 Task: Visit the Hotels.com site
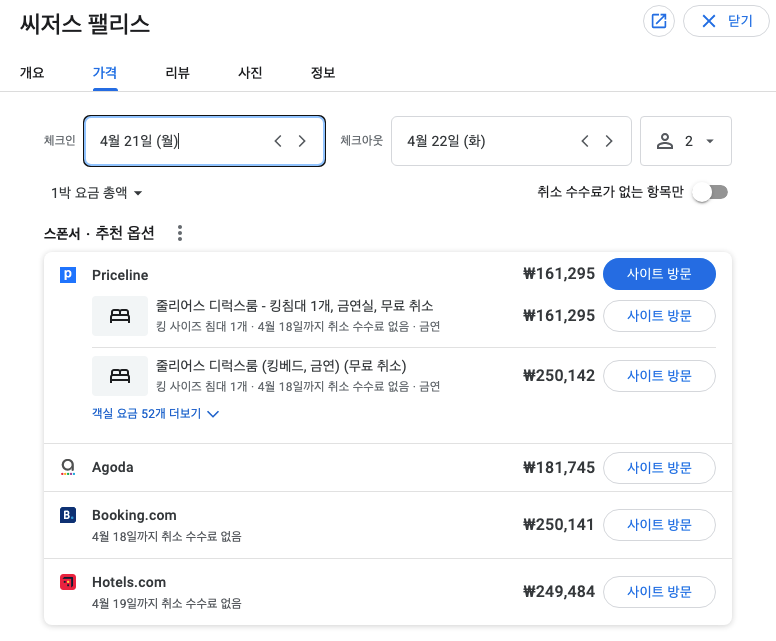coord(659,592)
